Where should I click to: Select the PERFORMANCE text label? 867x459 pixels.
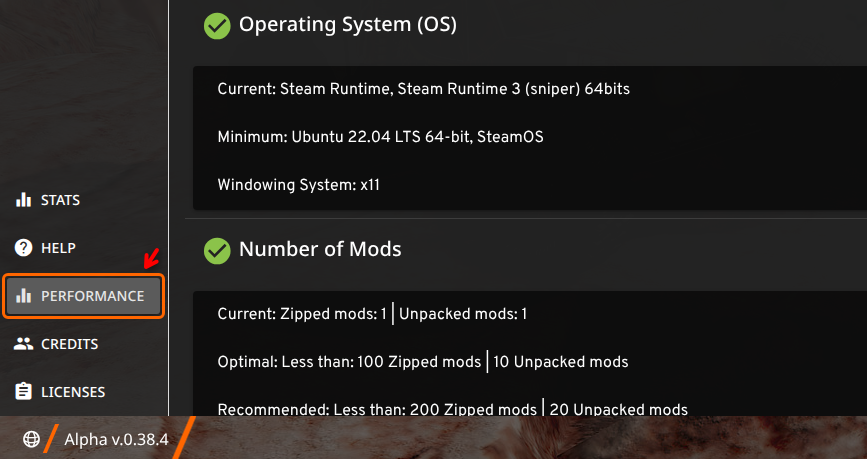coord(92,296)
